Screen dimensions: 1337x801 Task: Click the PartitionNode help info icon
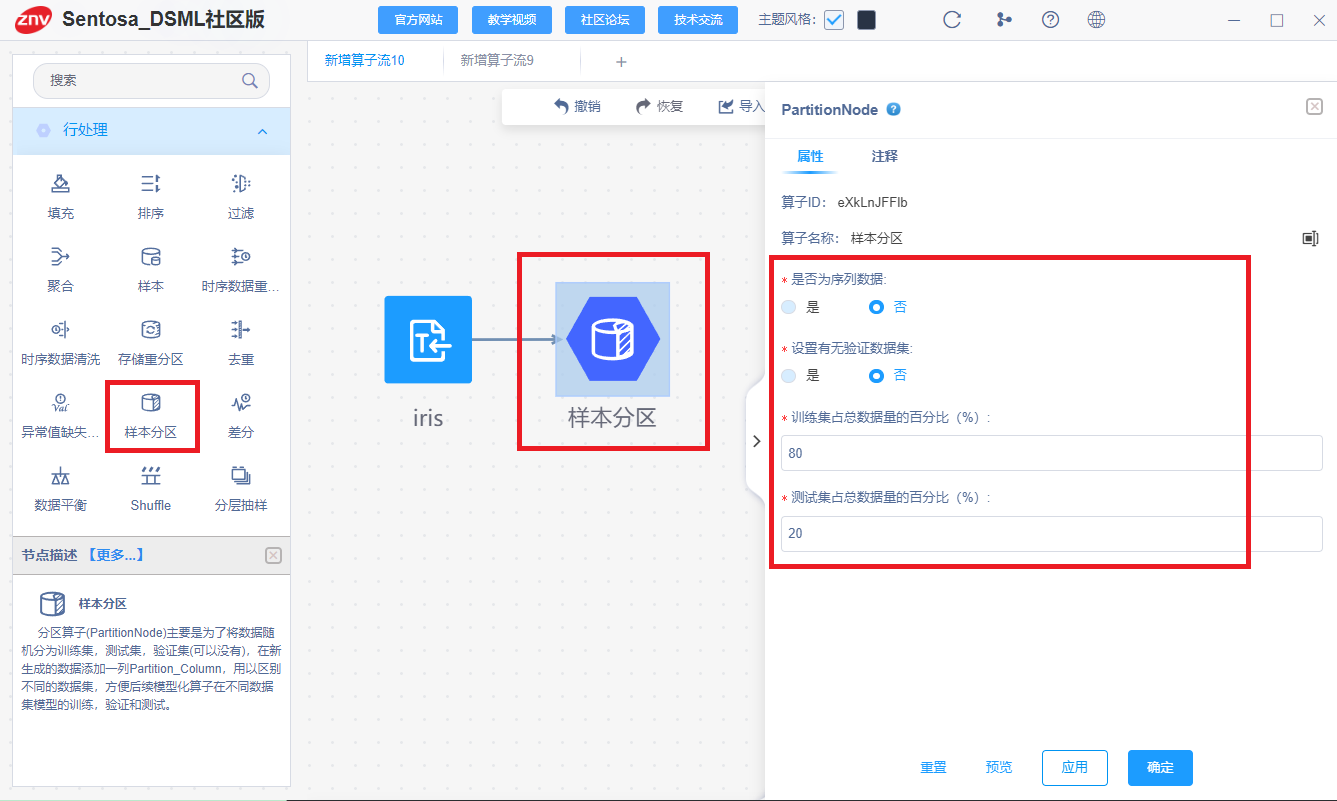click(x=894, y=110)
